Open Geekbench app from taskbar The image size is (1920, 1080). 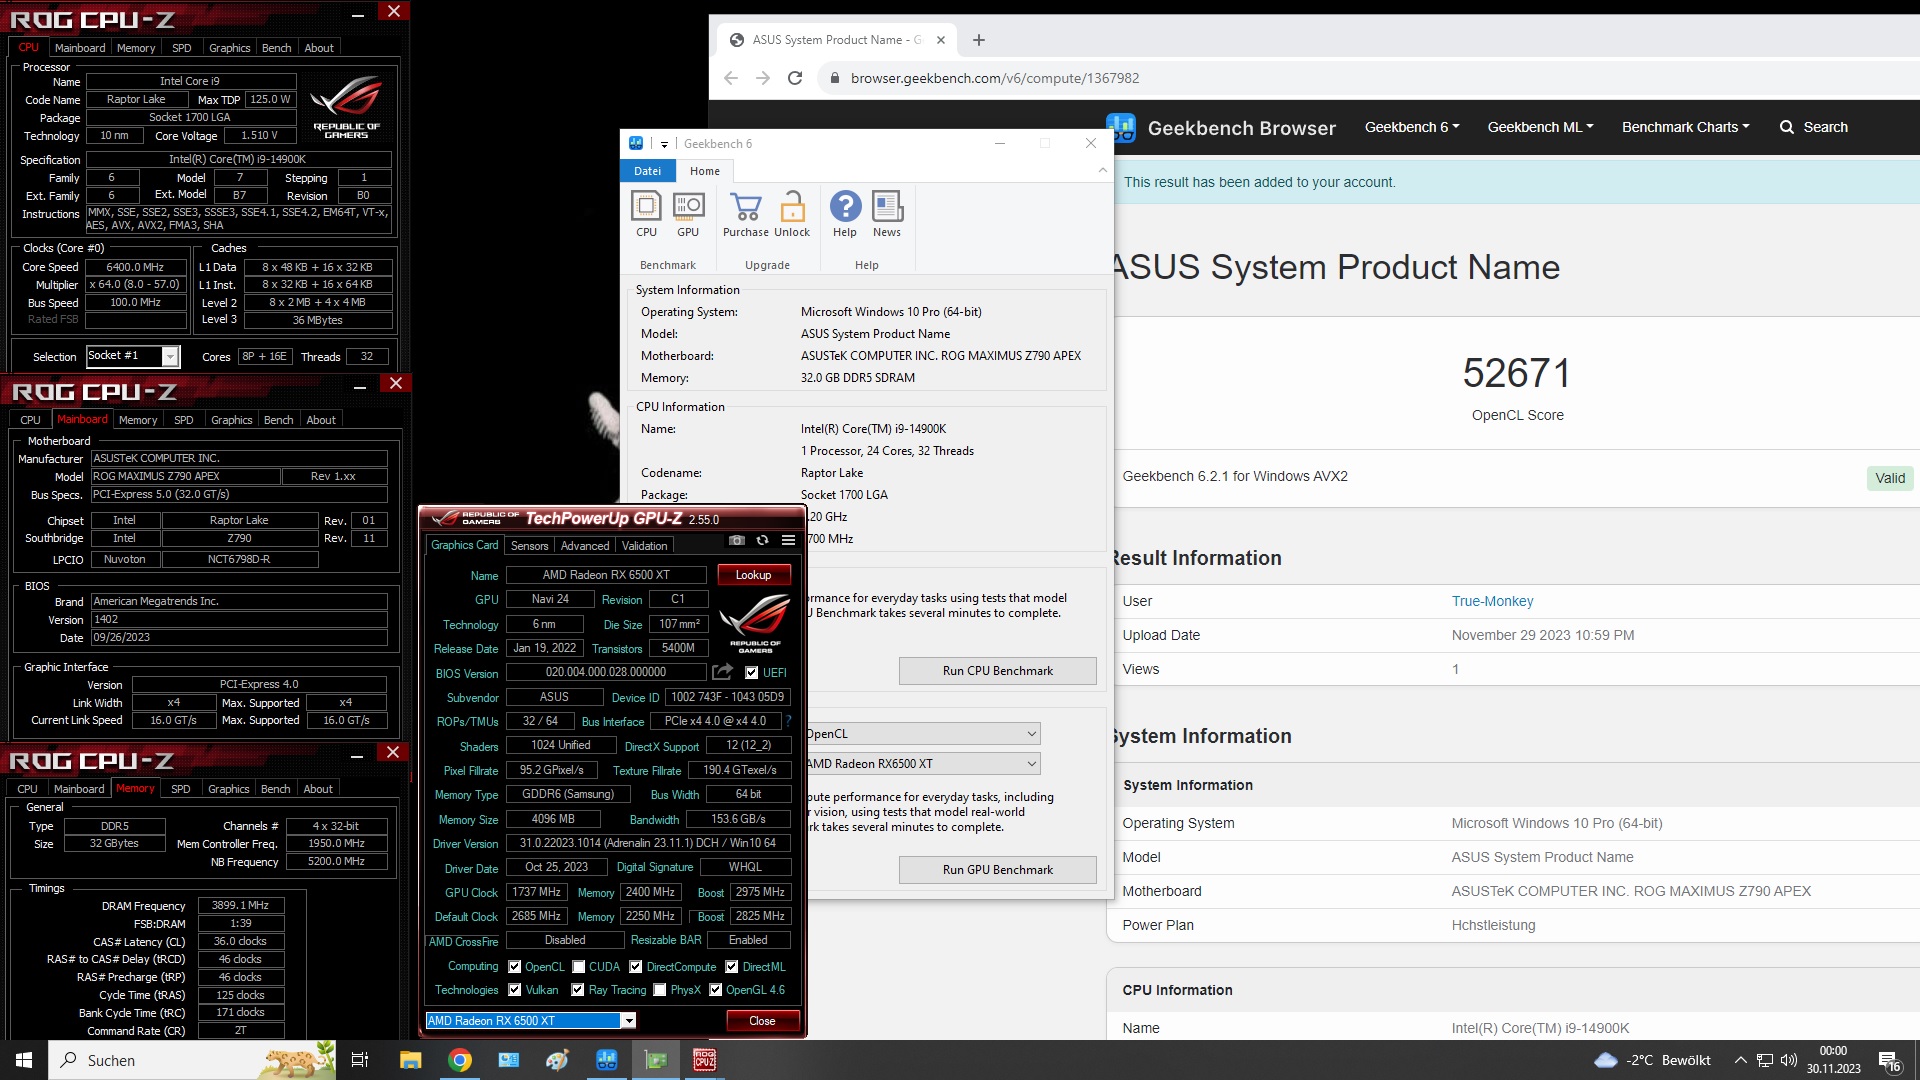pos(607,1060)
